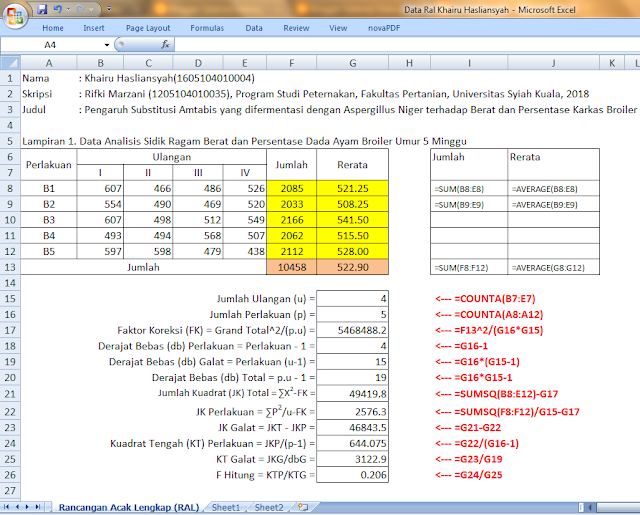Undo last action in Quick Access toolbar
Viewport: 640px width, 515px height.
tap(58, 9)
